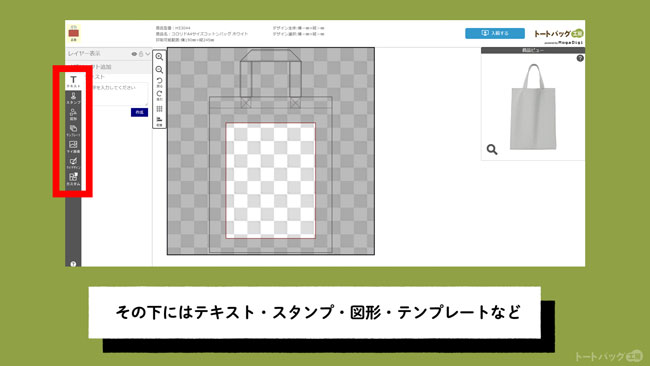Redo the last action
Screen dimensions: 650x366
(x=159, y=95)
